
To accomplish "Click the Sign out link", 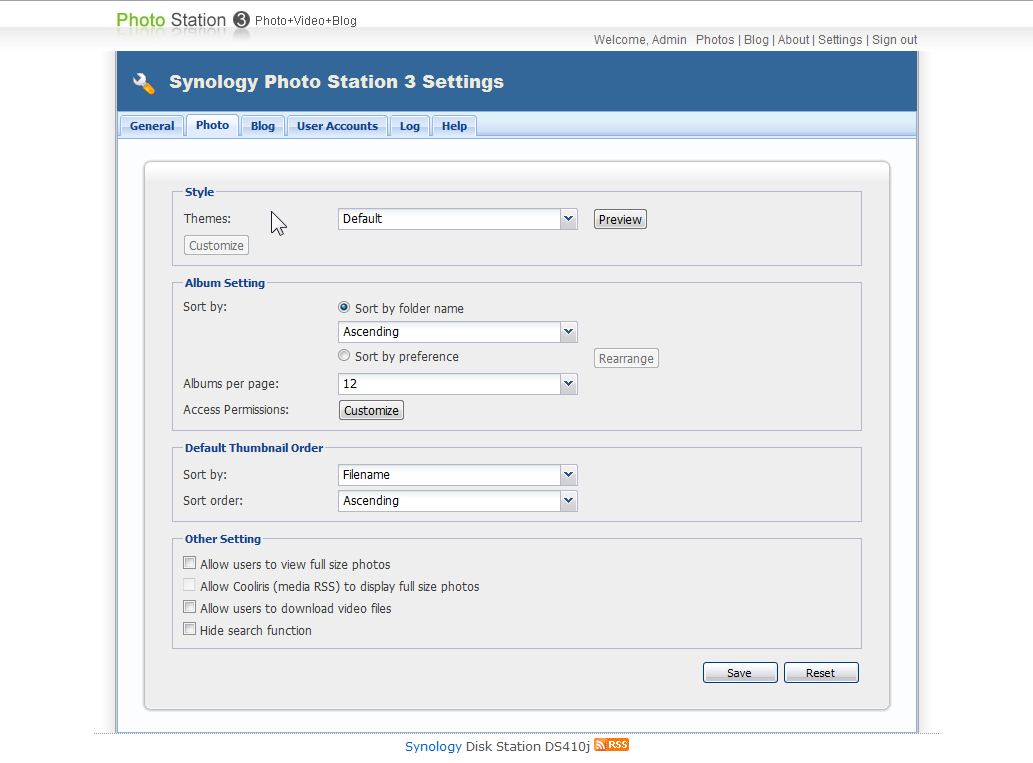I will 894,40.
